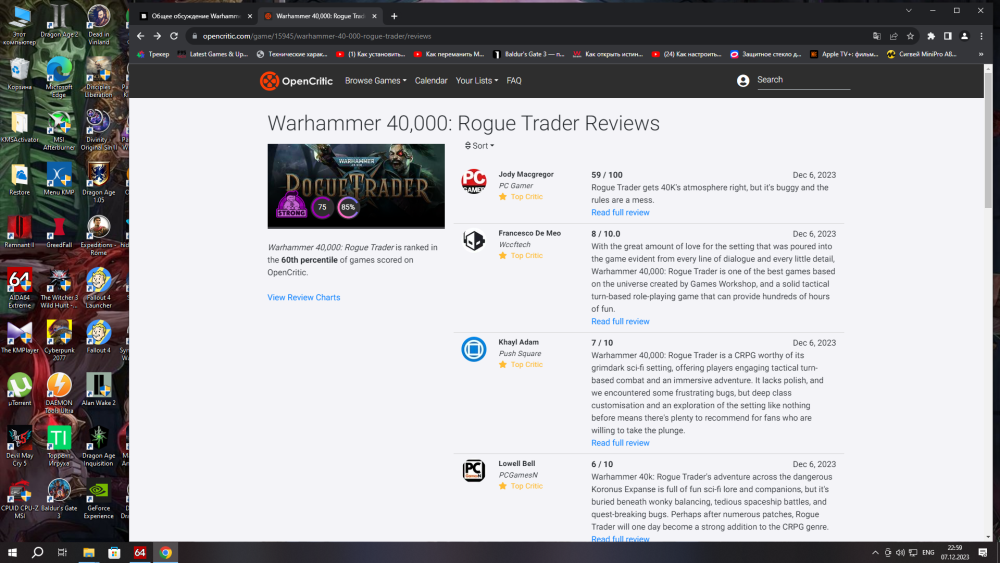
Task: Open the Calendar menu item
Action: (x=431, y=81)
